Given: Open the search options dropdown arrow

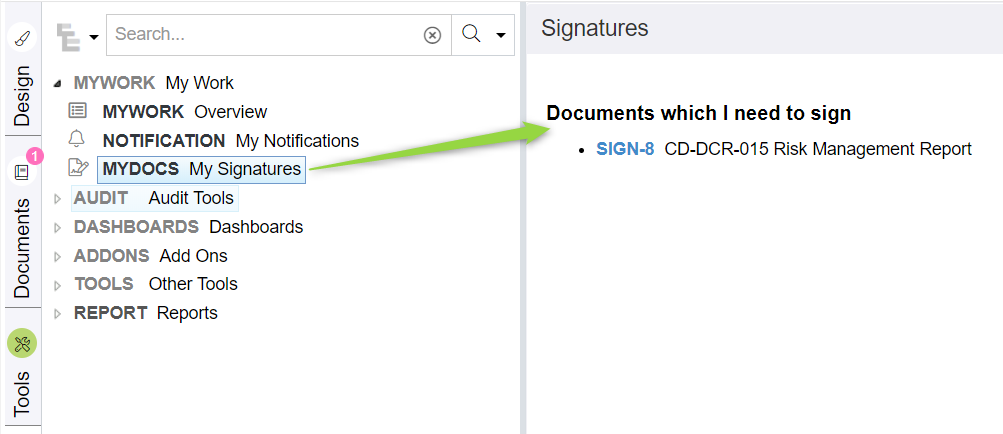Looking at the screenshot, I should [x=501, y=36].
